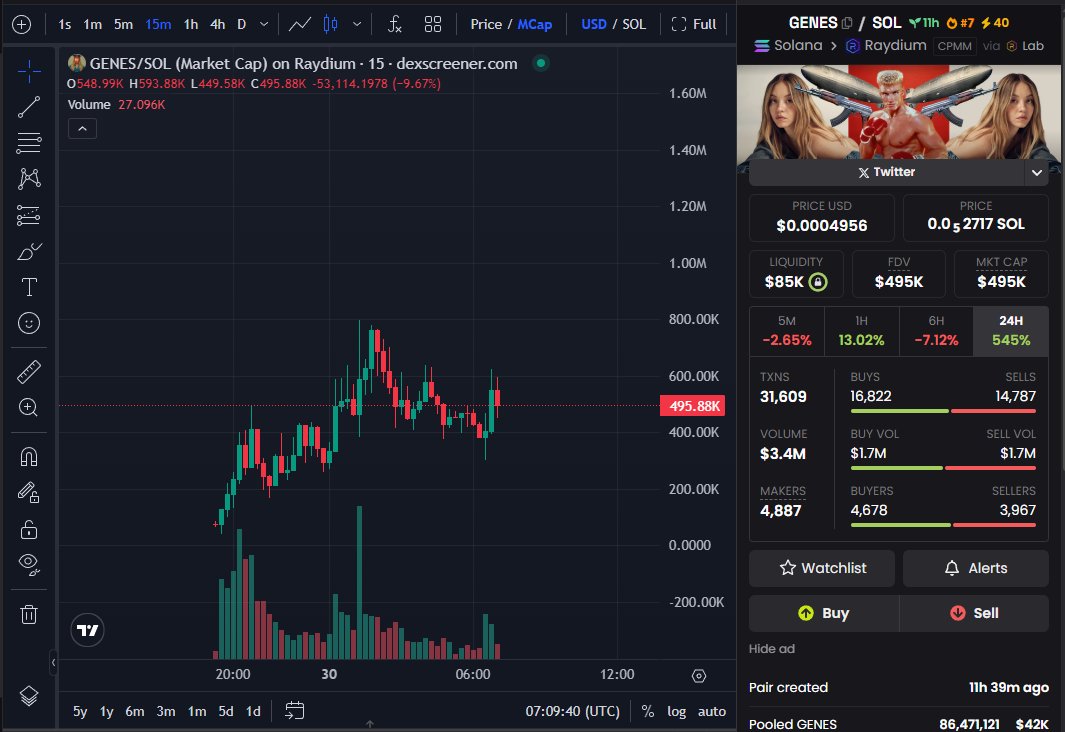The image size is (1065, 732).
Task: Toggle auto scale
Action: click(712, 711)
